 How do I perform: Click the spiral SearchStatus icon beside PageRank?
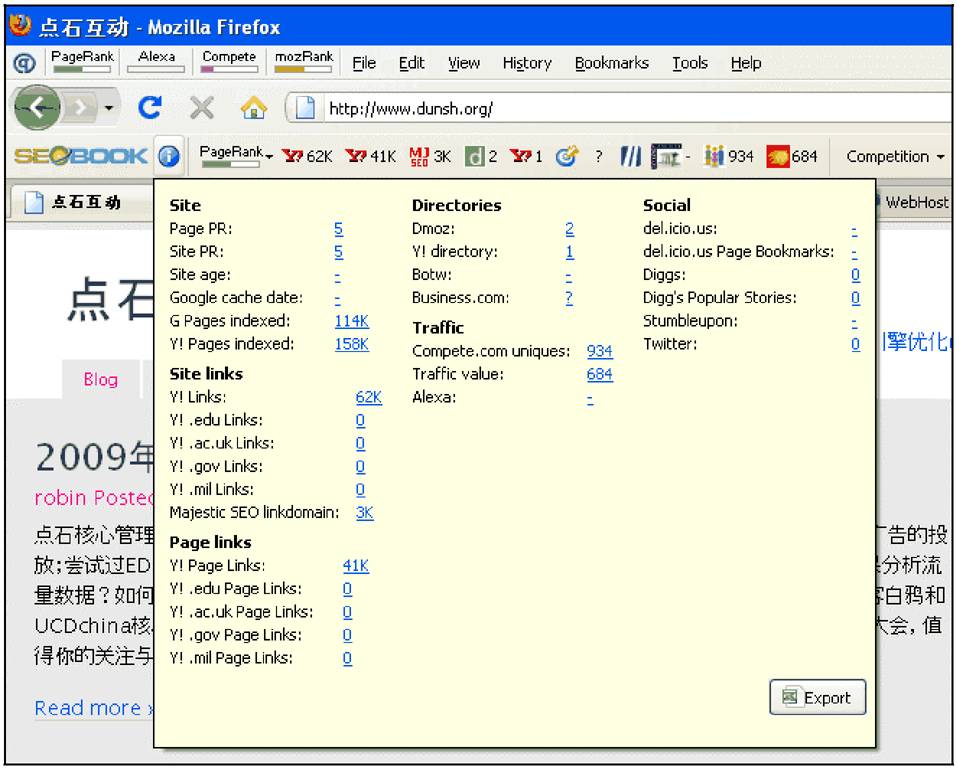24,63
